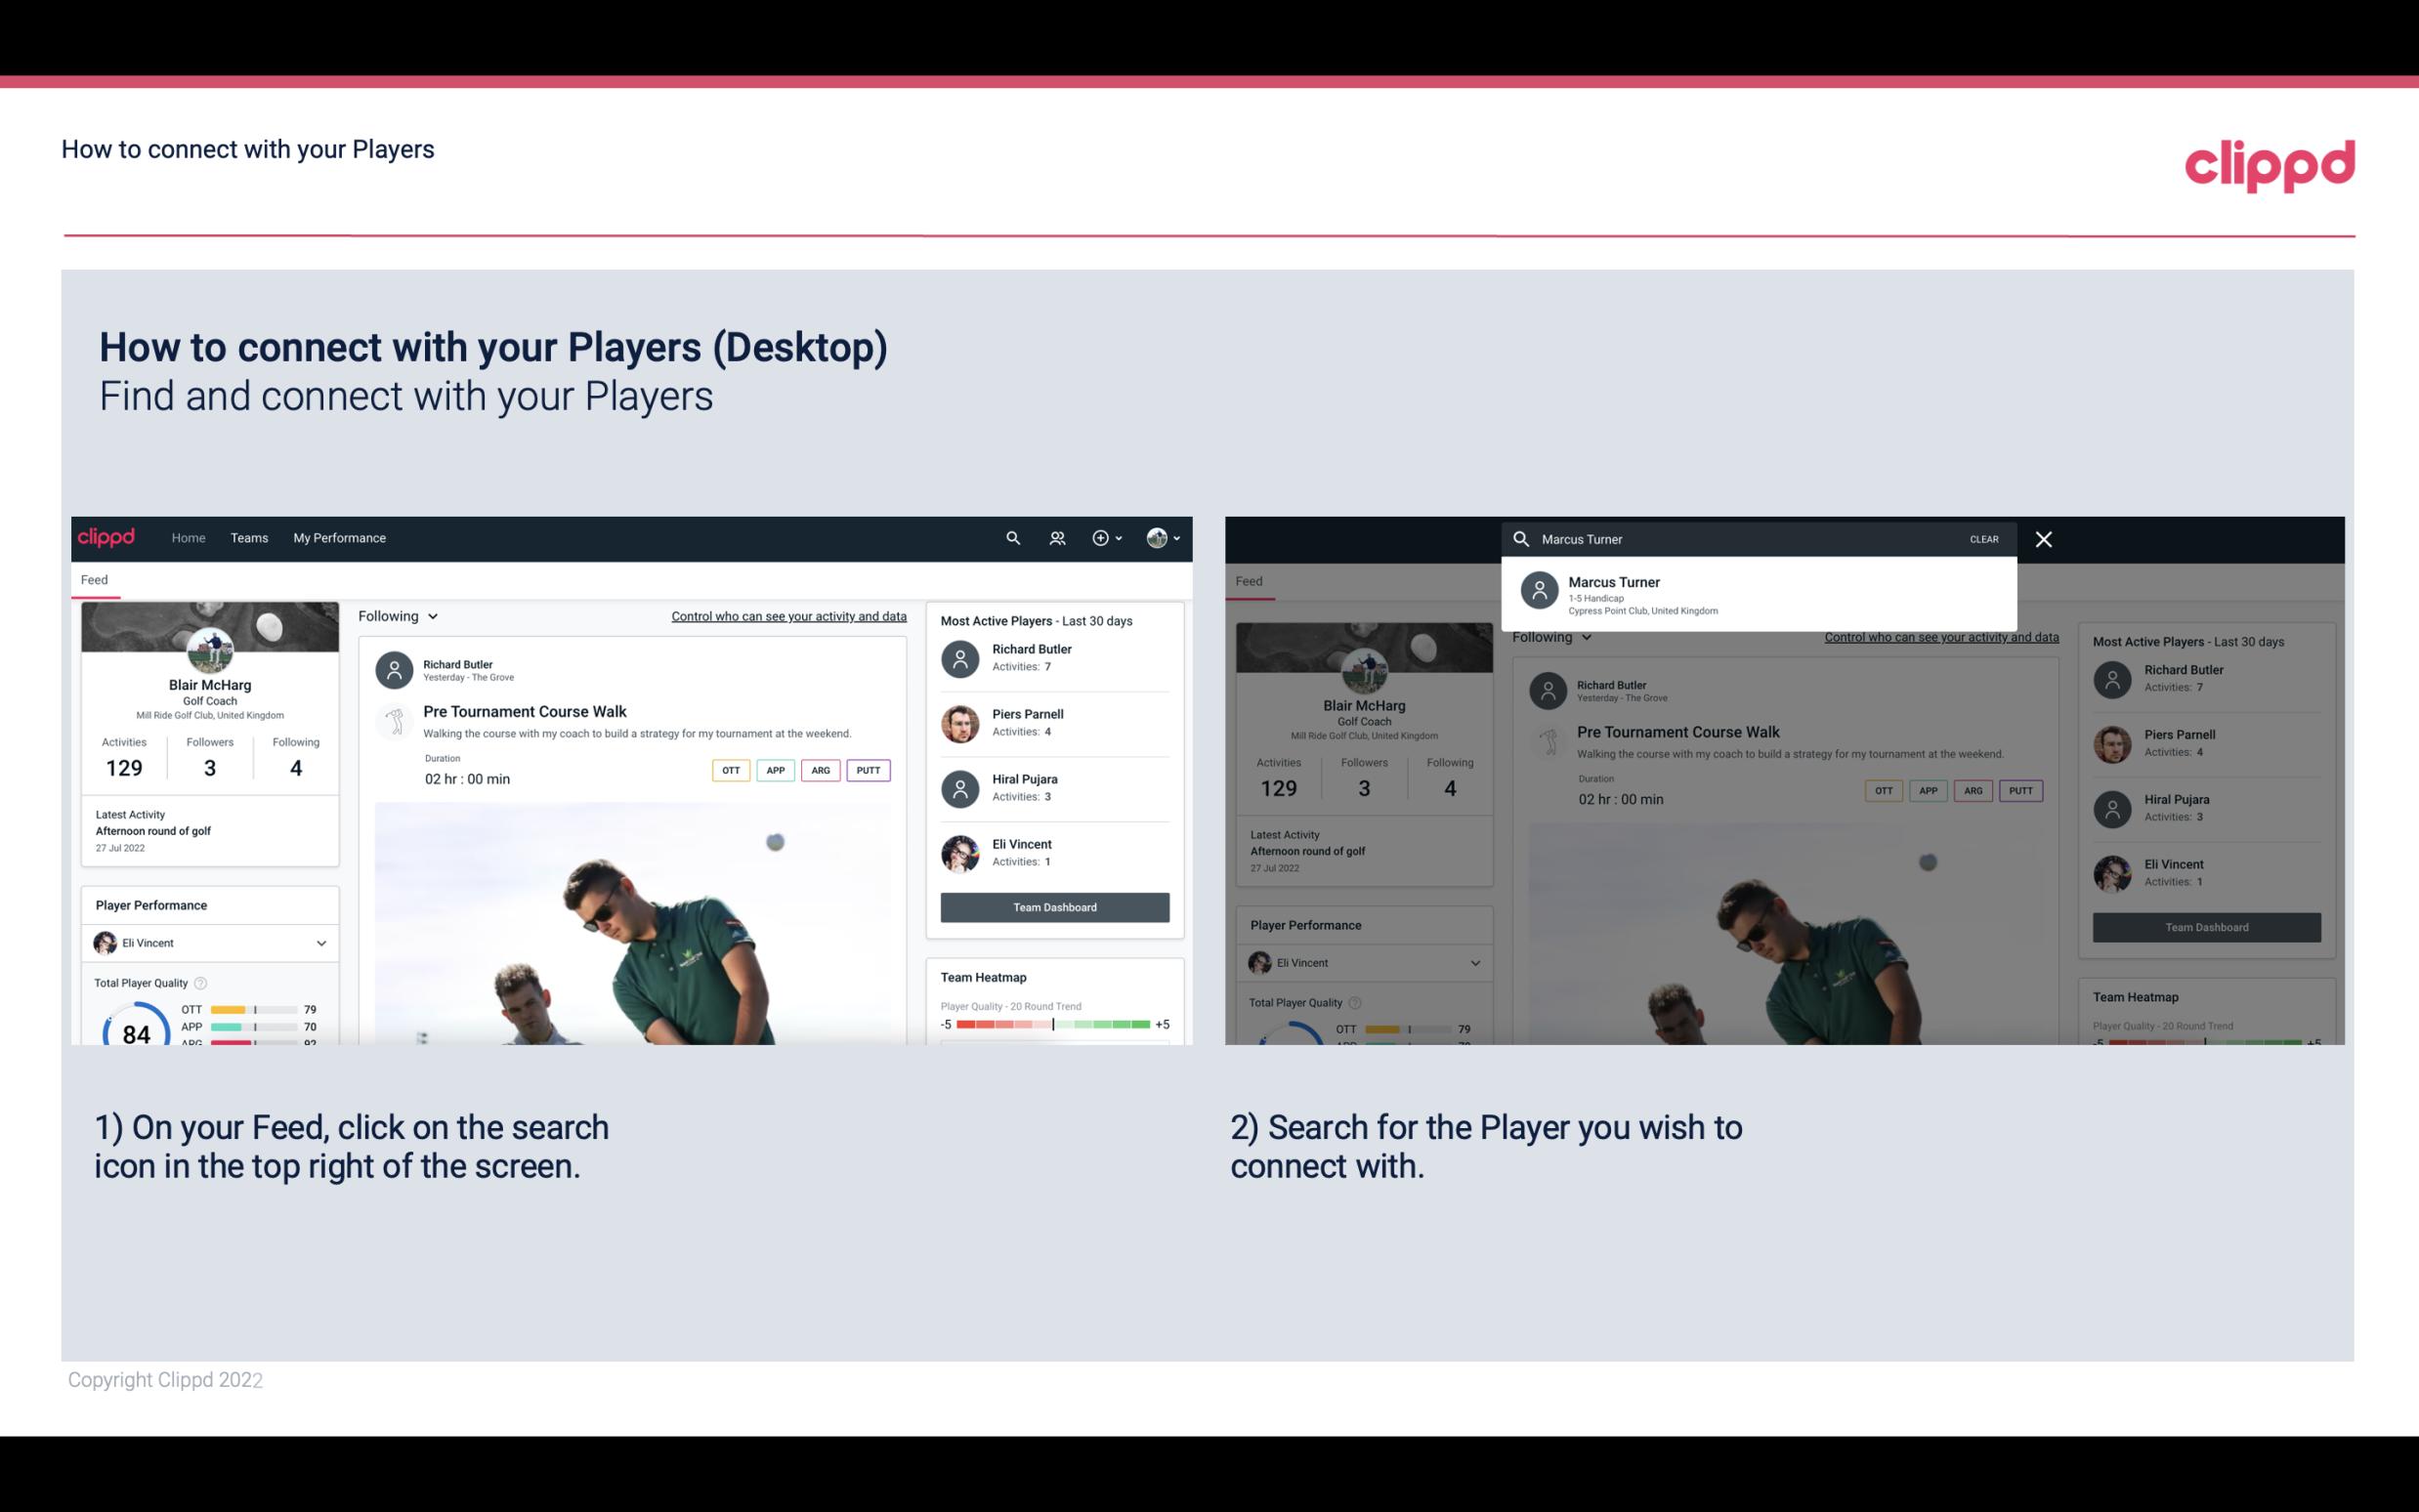Drag the Team Heatmap progress slider
This screenshot has width=2419, height=1512.
[x=1052, y=1025]
